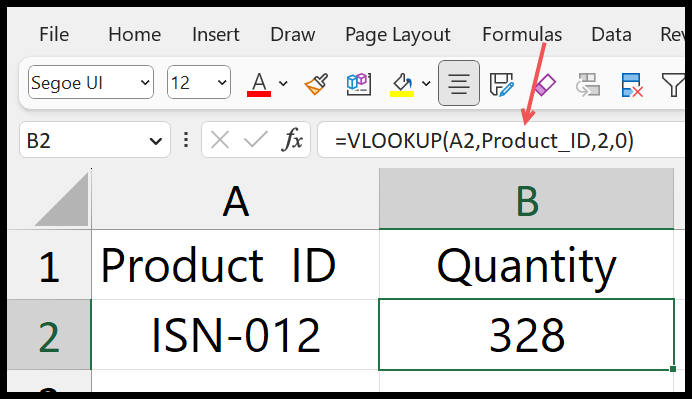Screen dimensions: 692x399
Task: Open Insert Function fx dialog
Action: point(292,140)
